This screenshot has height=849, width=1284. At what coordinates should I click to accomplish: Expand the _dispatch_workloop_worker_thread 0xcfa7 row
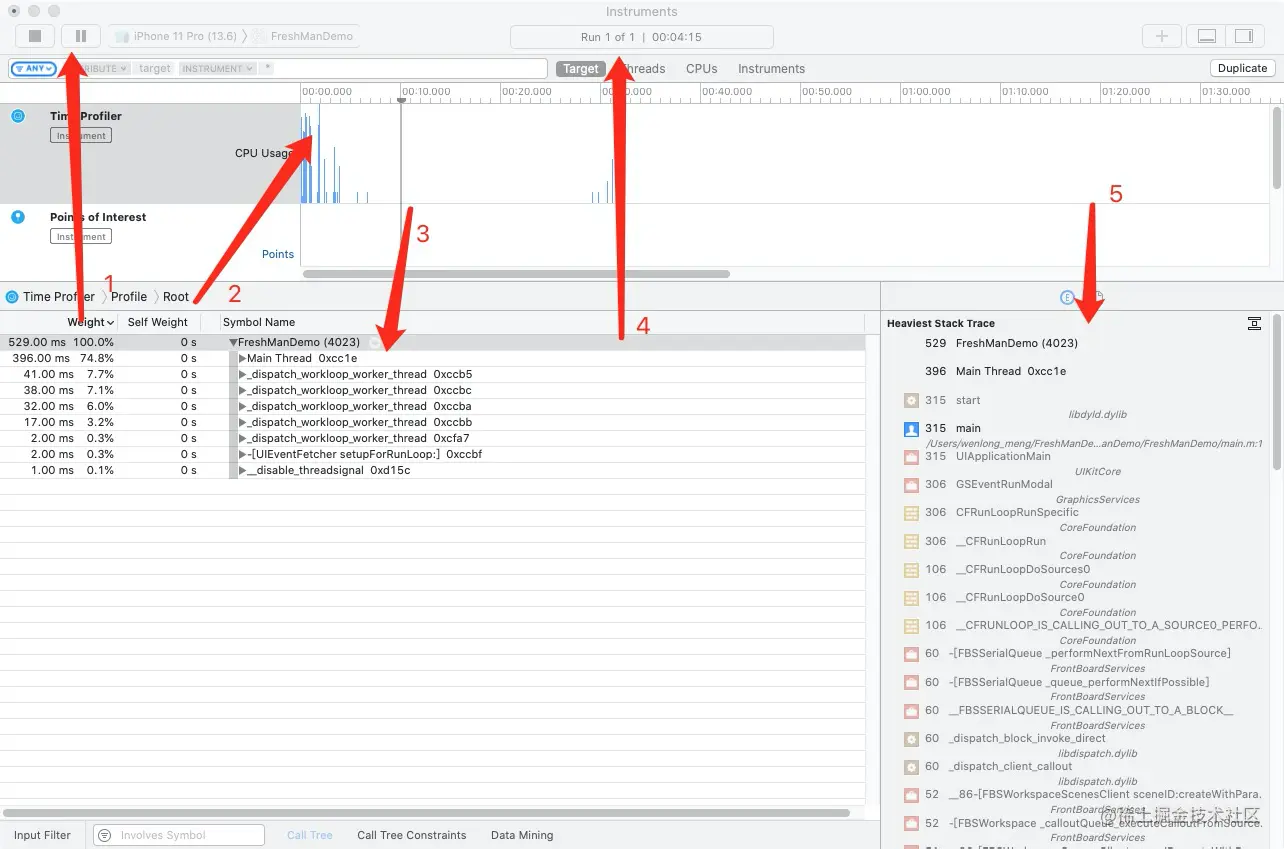click(x=243, y=438)
